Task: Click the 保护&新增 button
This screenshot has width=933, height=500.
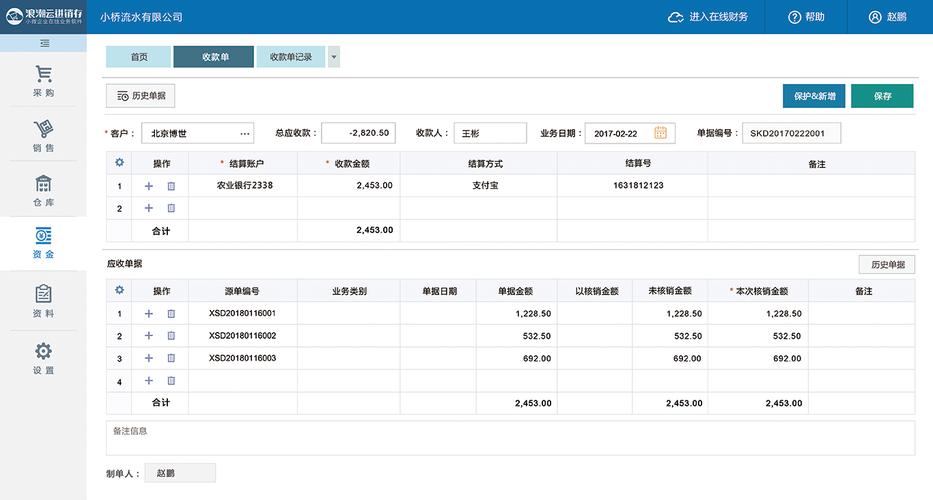Action: 814,96
